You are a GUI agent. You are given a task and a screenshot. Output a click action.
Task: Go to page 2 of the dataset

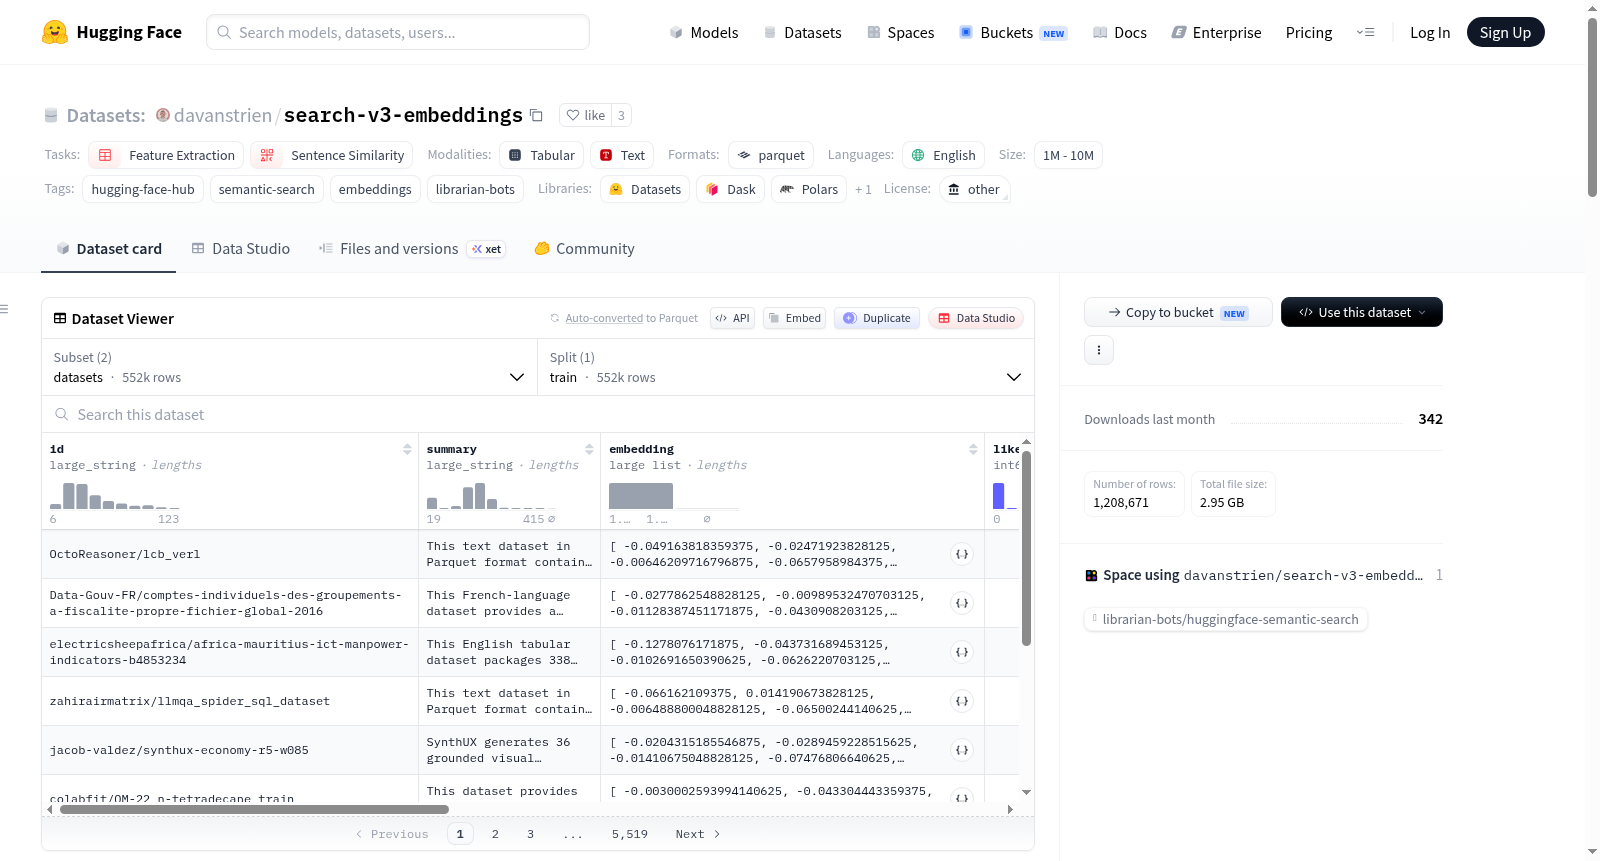coord(495,834)
